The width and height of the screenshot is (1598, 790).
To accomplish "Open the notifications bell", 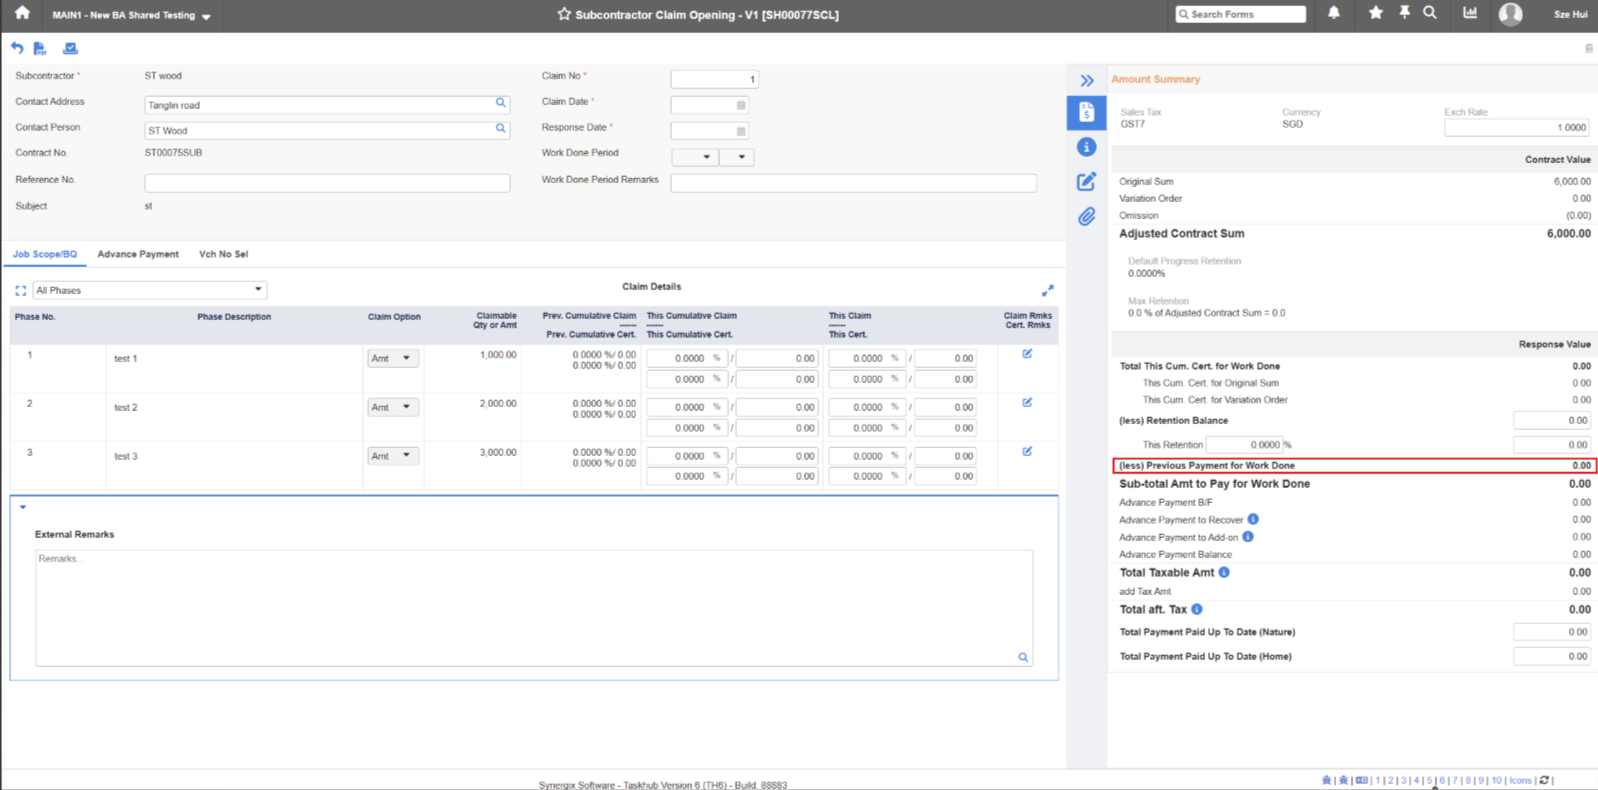I will pos(1334,13).
